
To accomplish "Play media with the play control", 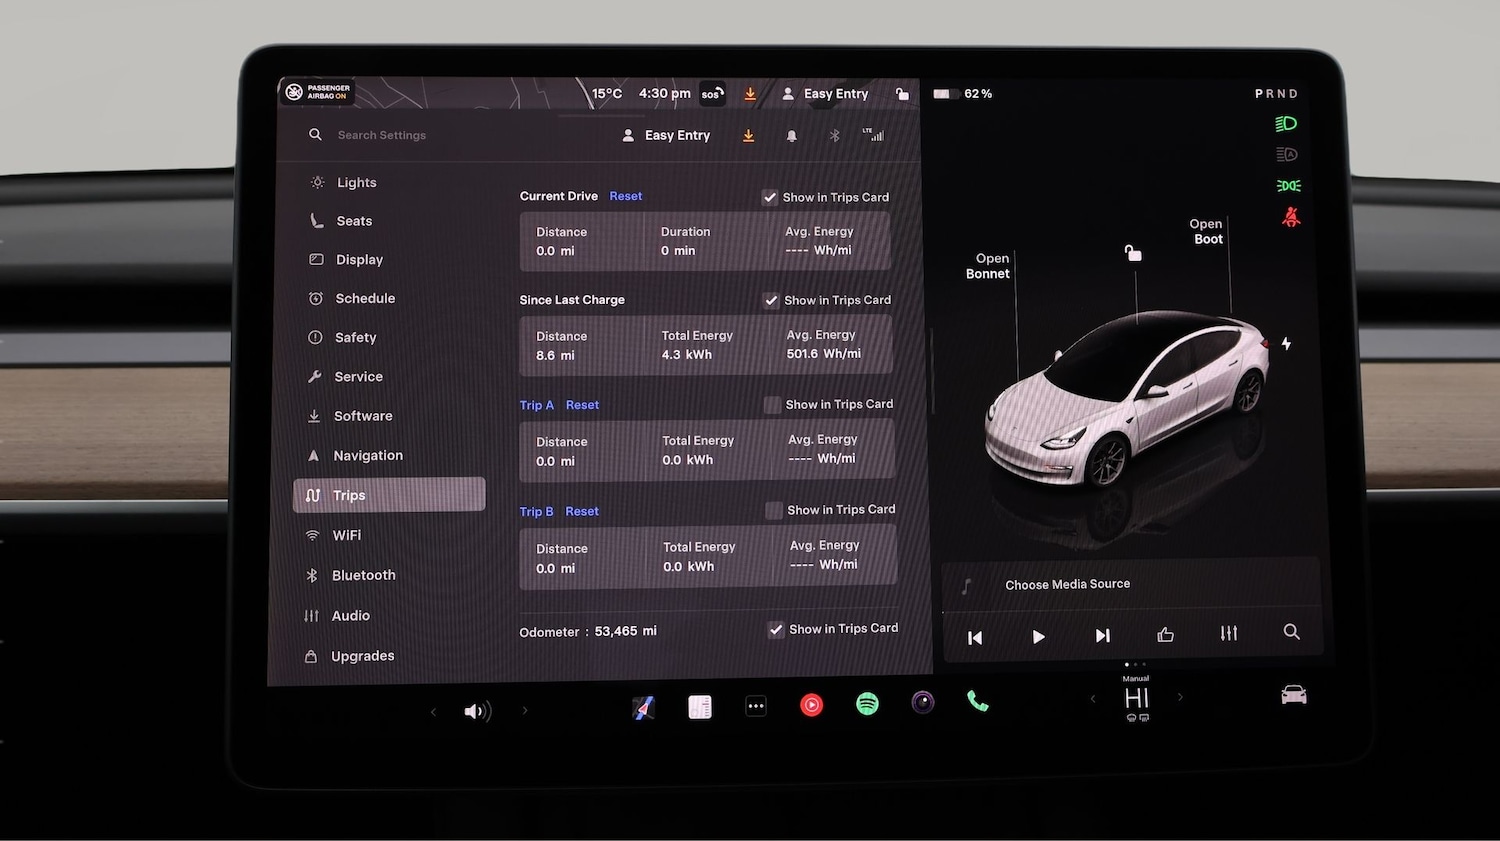I will point(1038,636).
